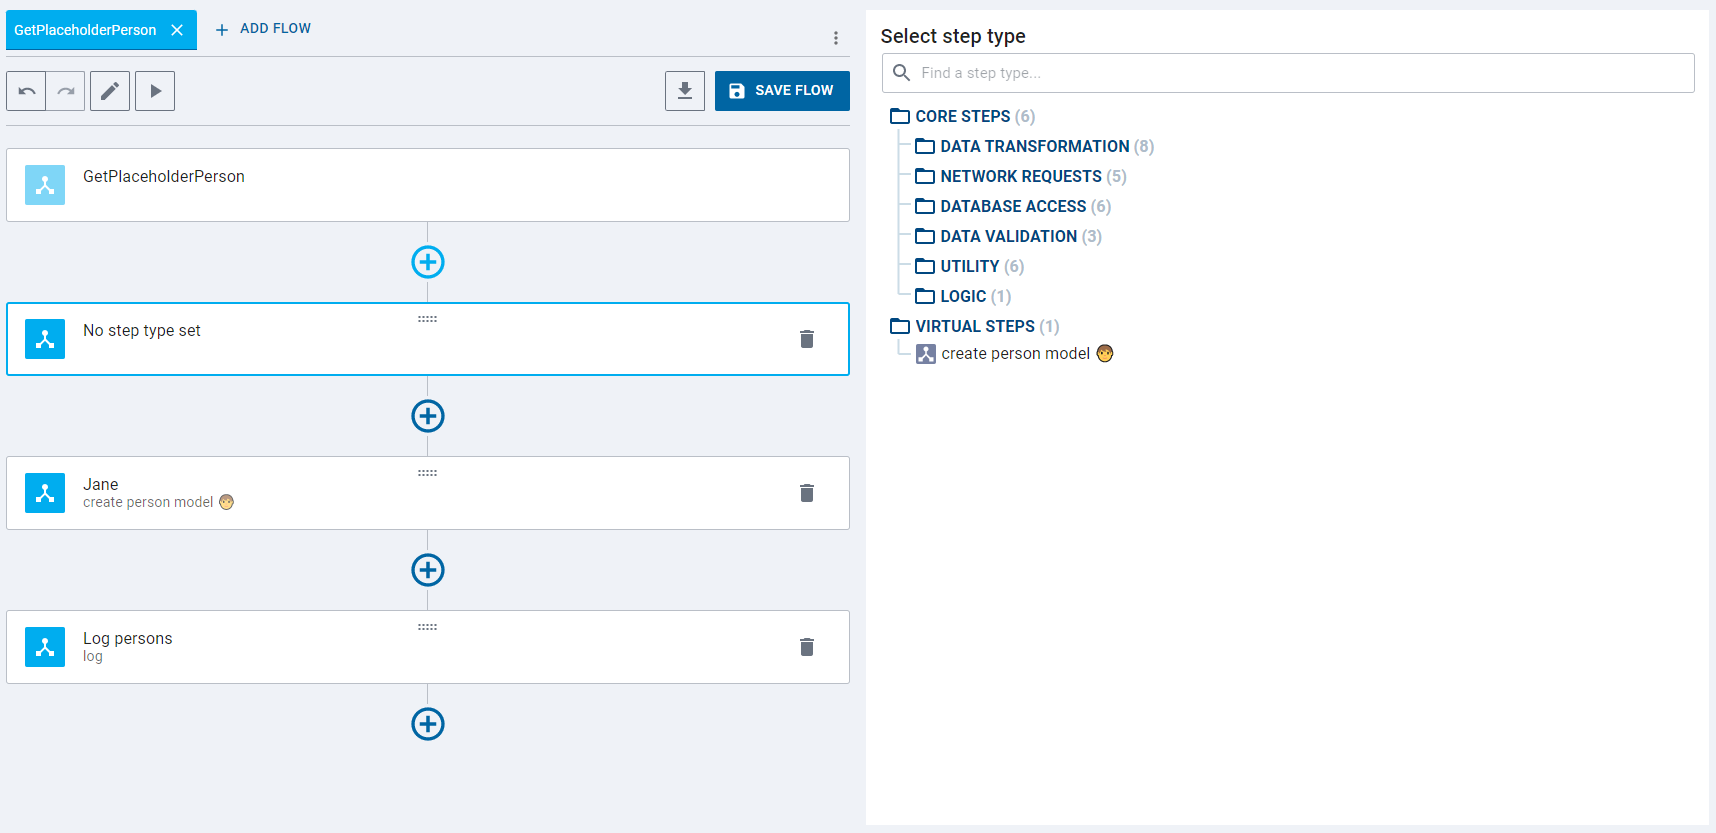Expand the Network Requests folder

(1020, 177)
